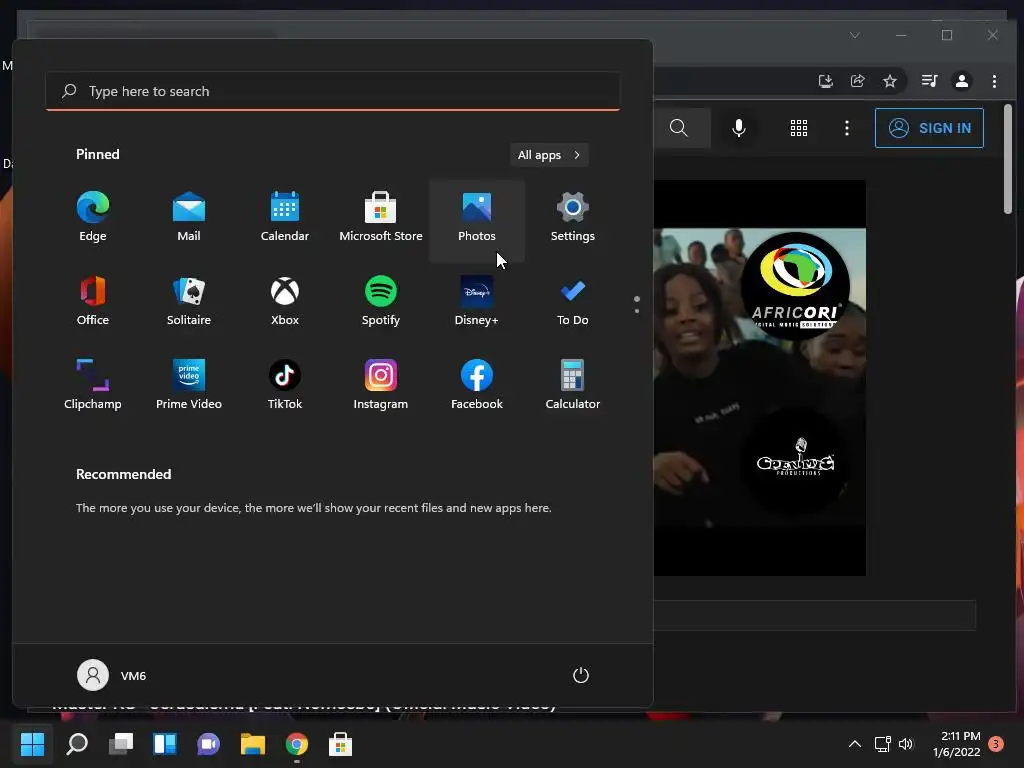Click the power button in Start menu
The image size is (1024, 768).
click(x=581, y=675)
